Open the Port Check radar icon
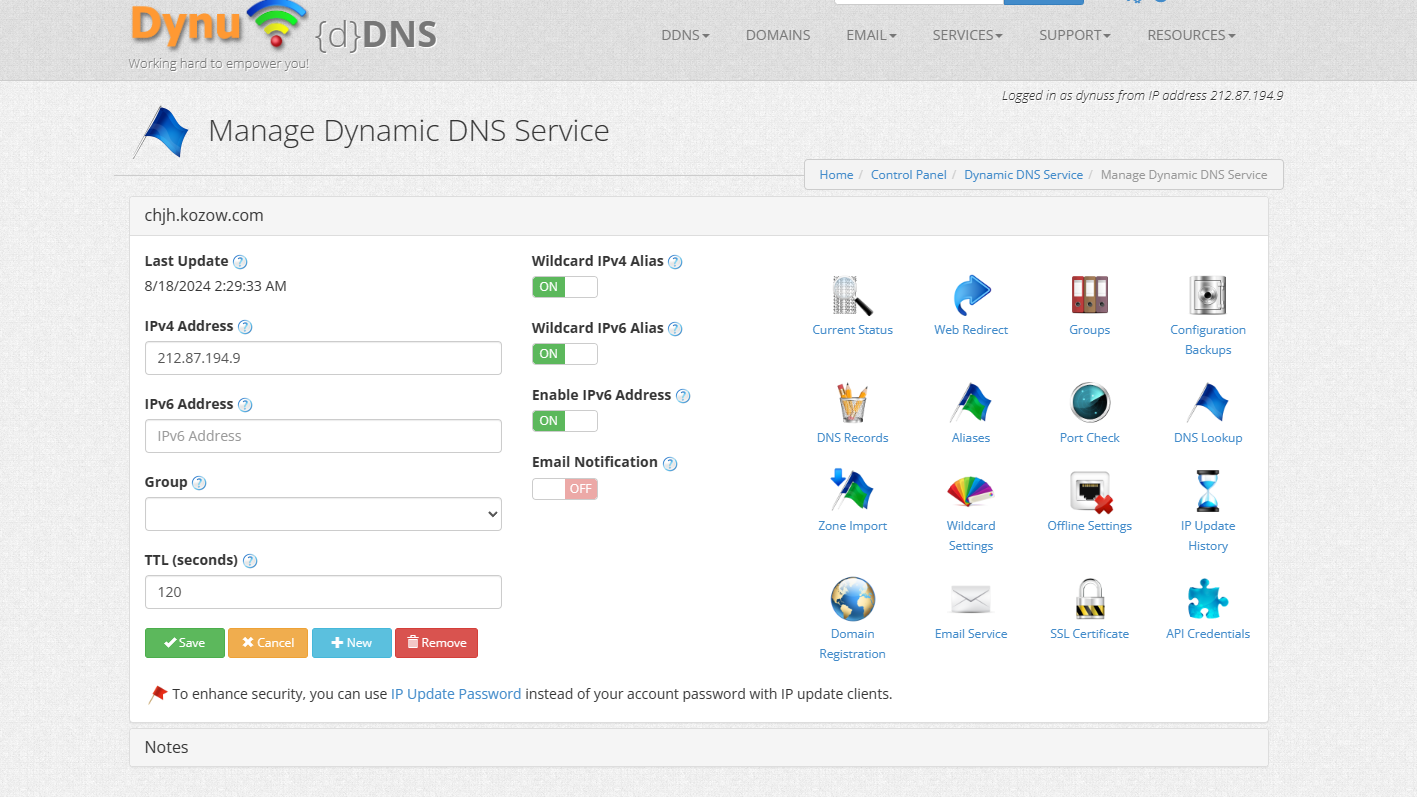This screenshot has height=797, width=1417. coord(1089,403)
